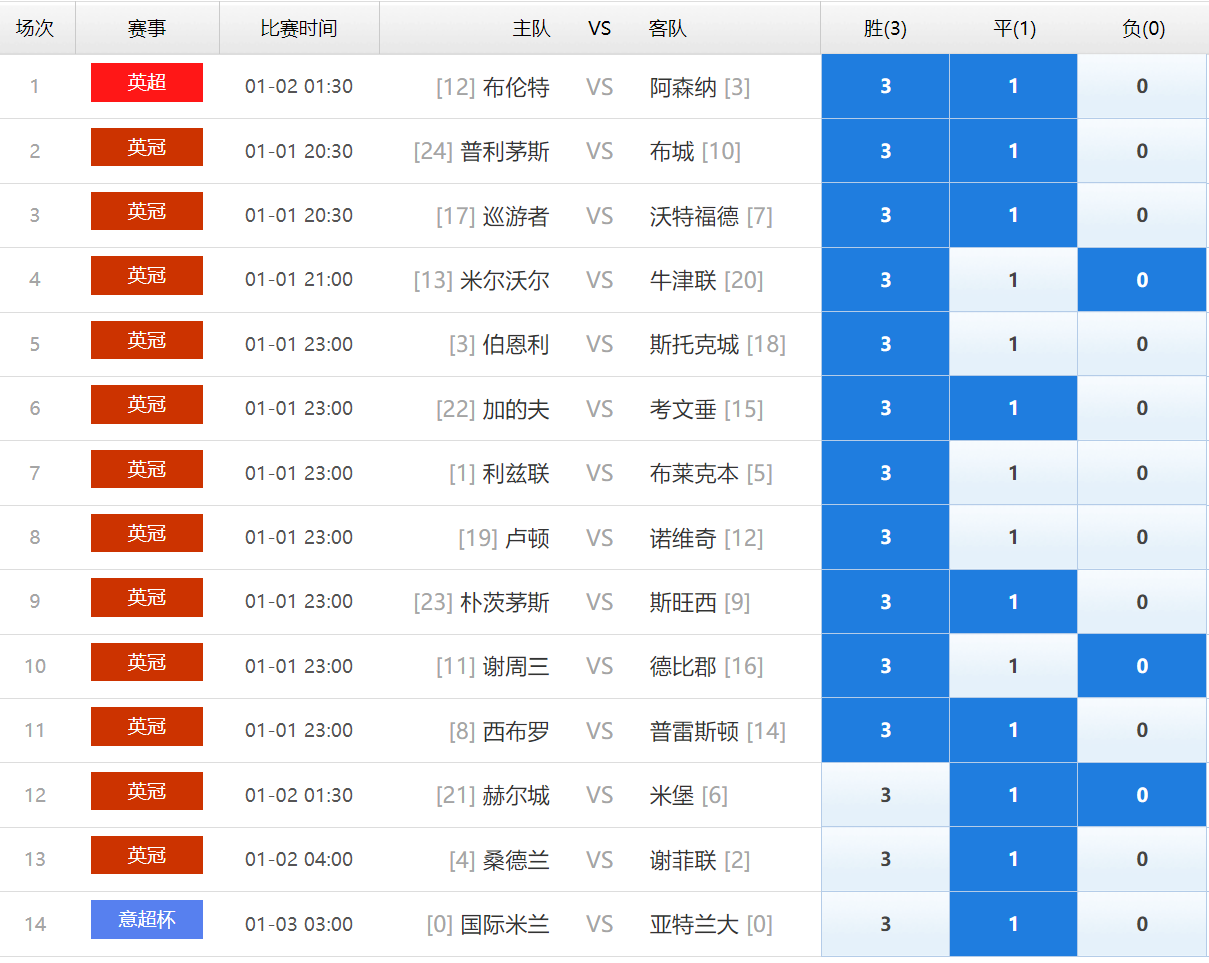
Task: Click the 英冠 tag in row 7
Action: [147, 469]
